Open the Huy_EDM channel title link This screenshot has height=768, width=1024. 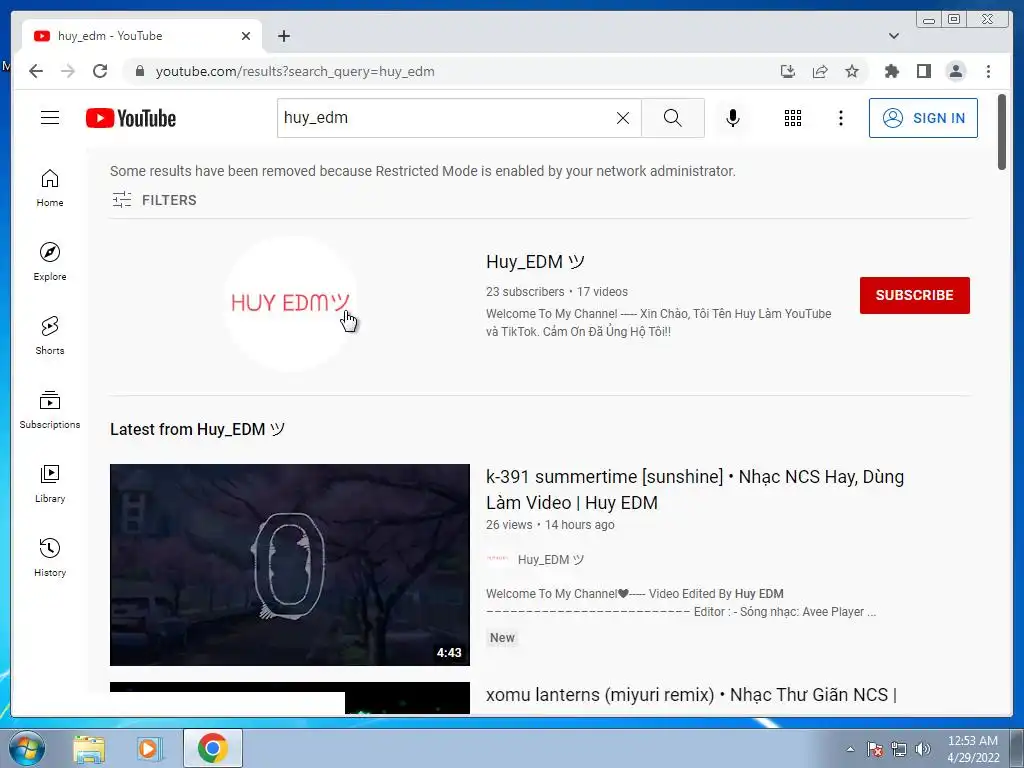[x=536, y=262]
